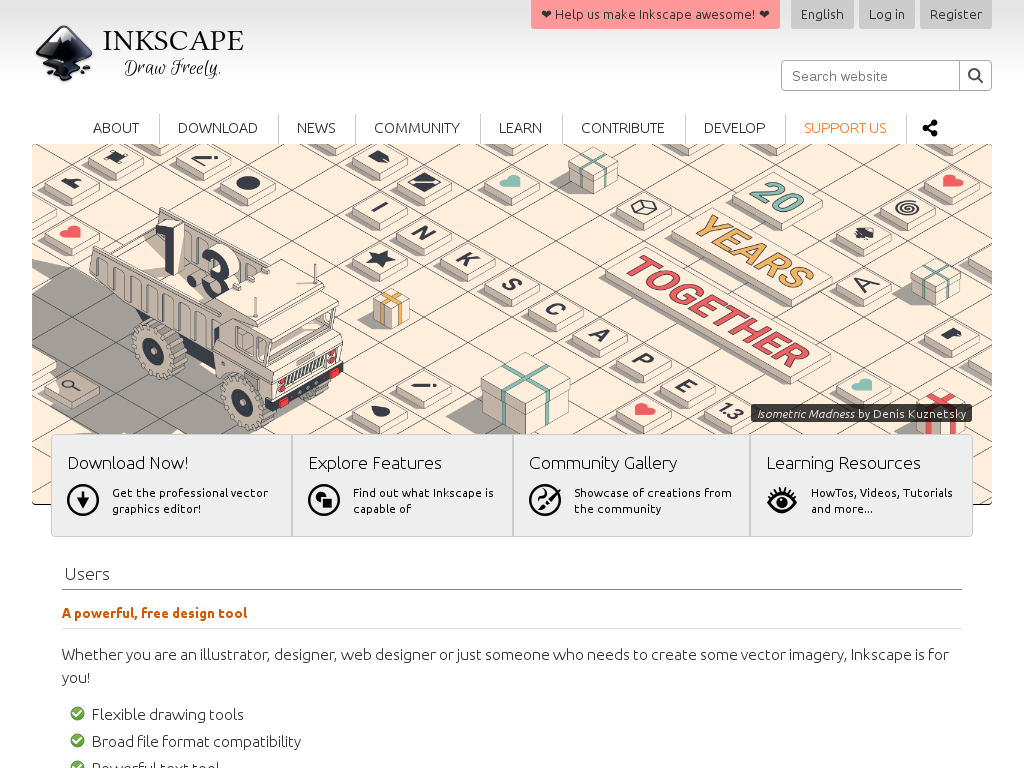Click the 'Users' section heading

point(87,574)
